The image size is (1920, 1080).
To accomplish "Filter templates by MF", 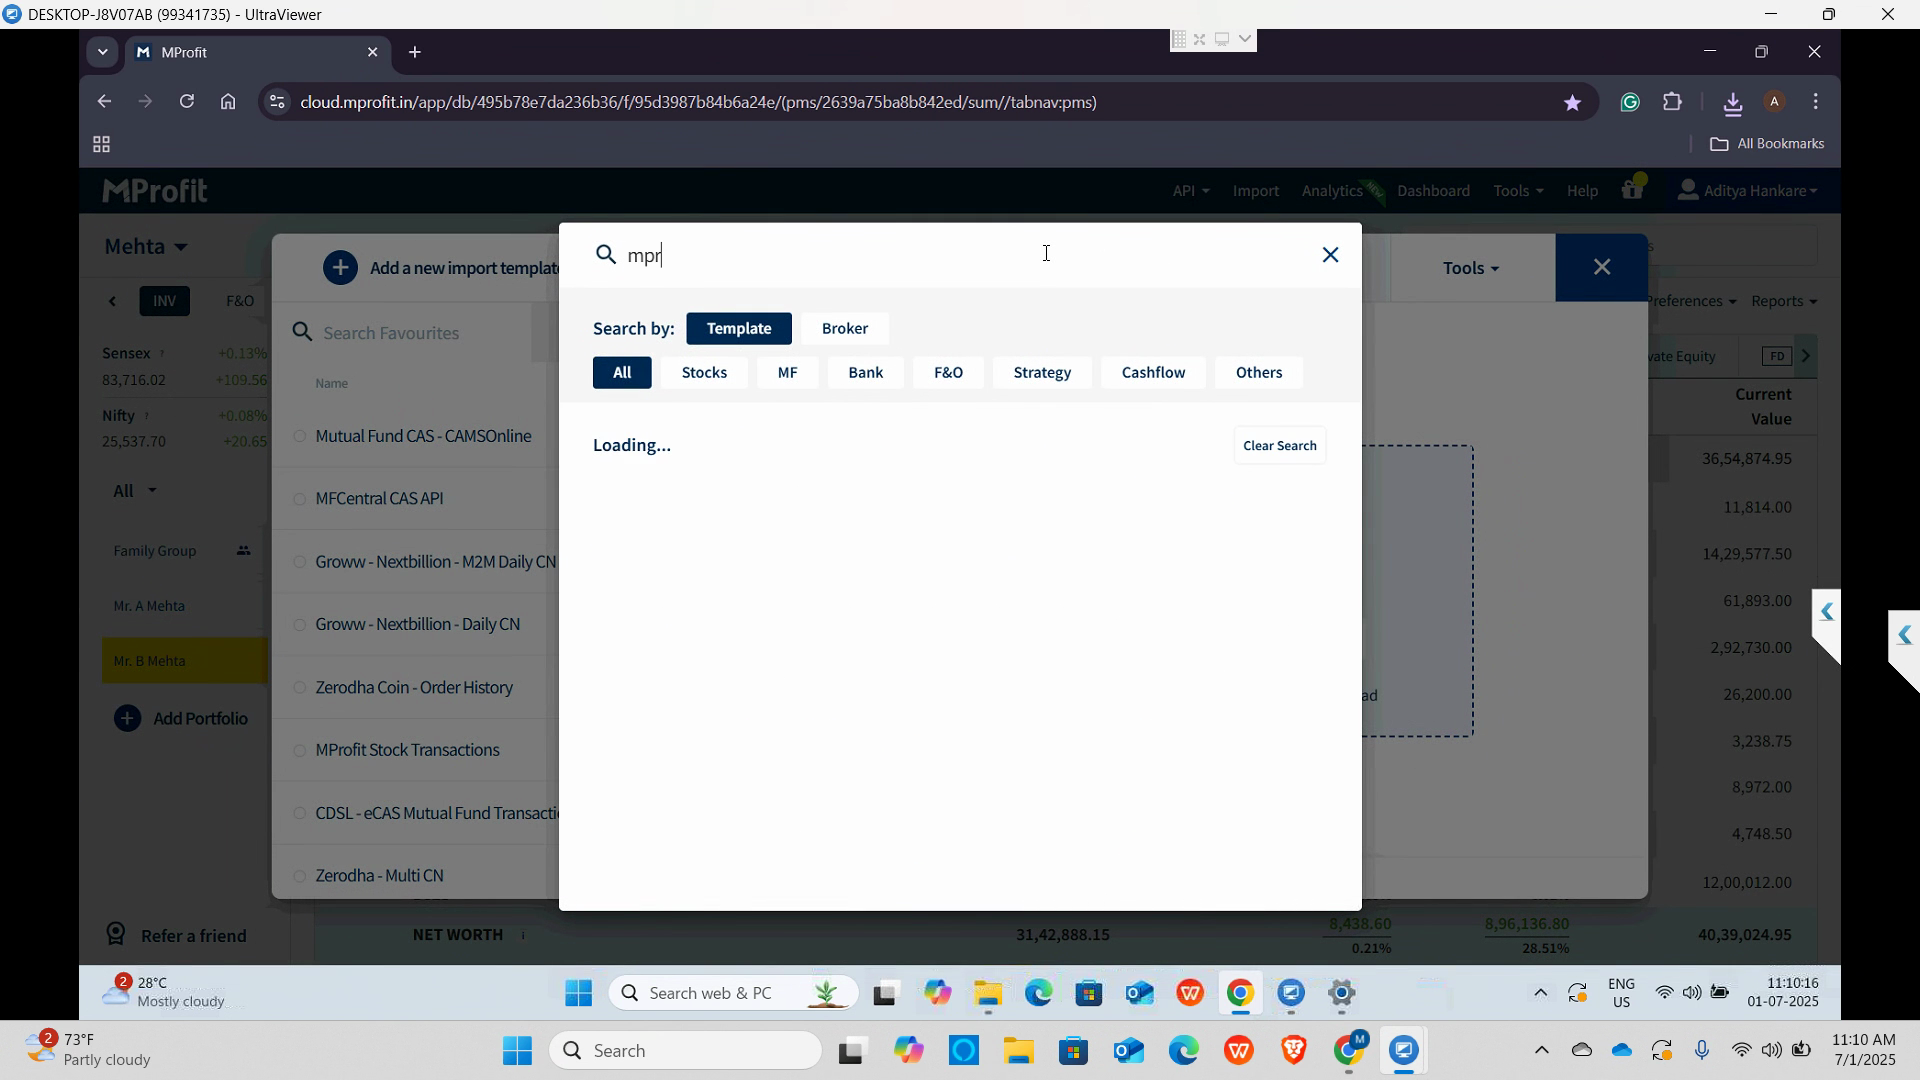I will pos(788,372).
